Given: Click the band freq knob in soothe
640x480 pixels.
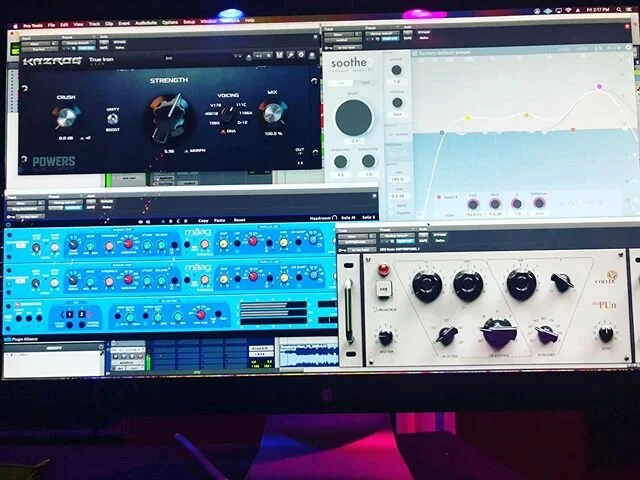Looking at the screenshot, I should pos(473,204).
